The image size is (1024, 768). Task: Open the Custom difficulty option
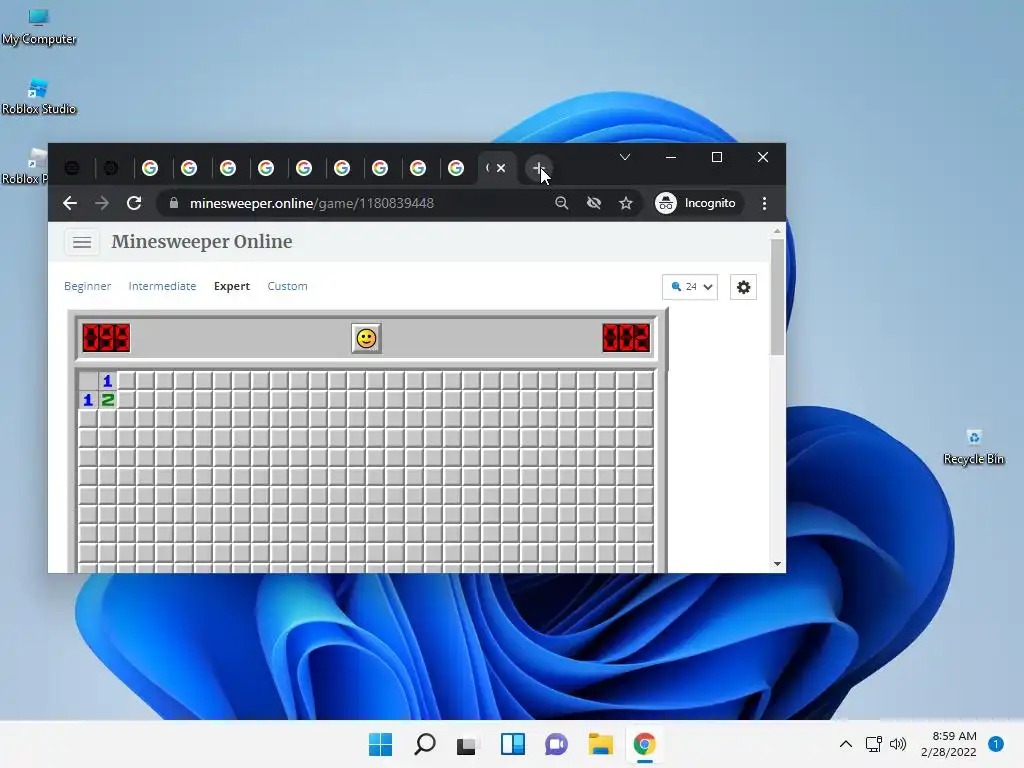pos(287,286)
